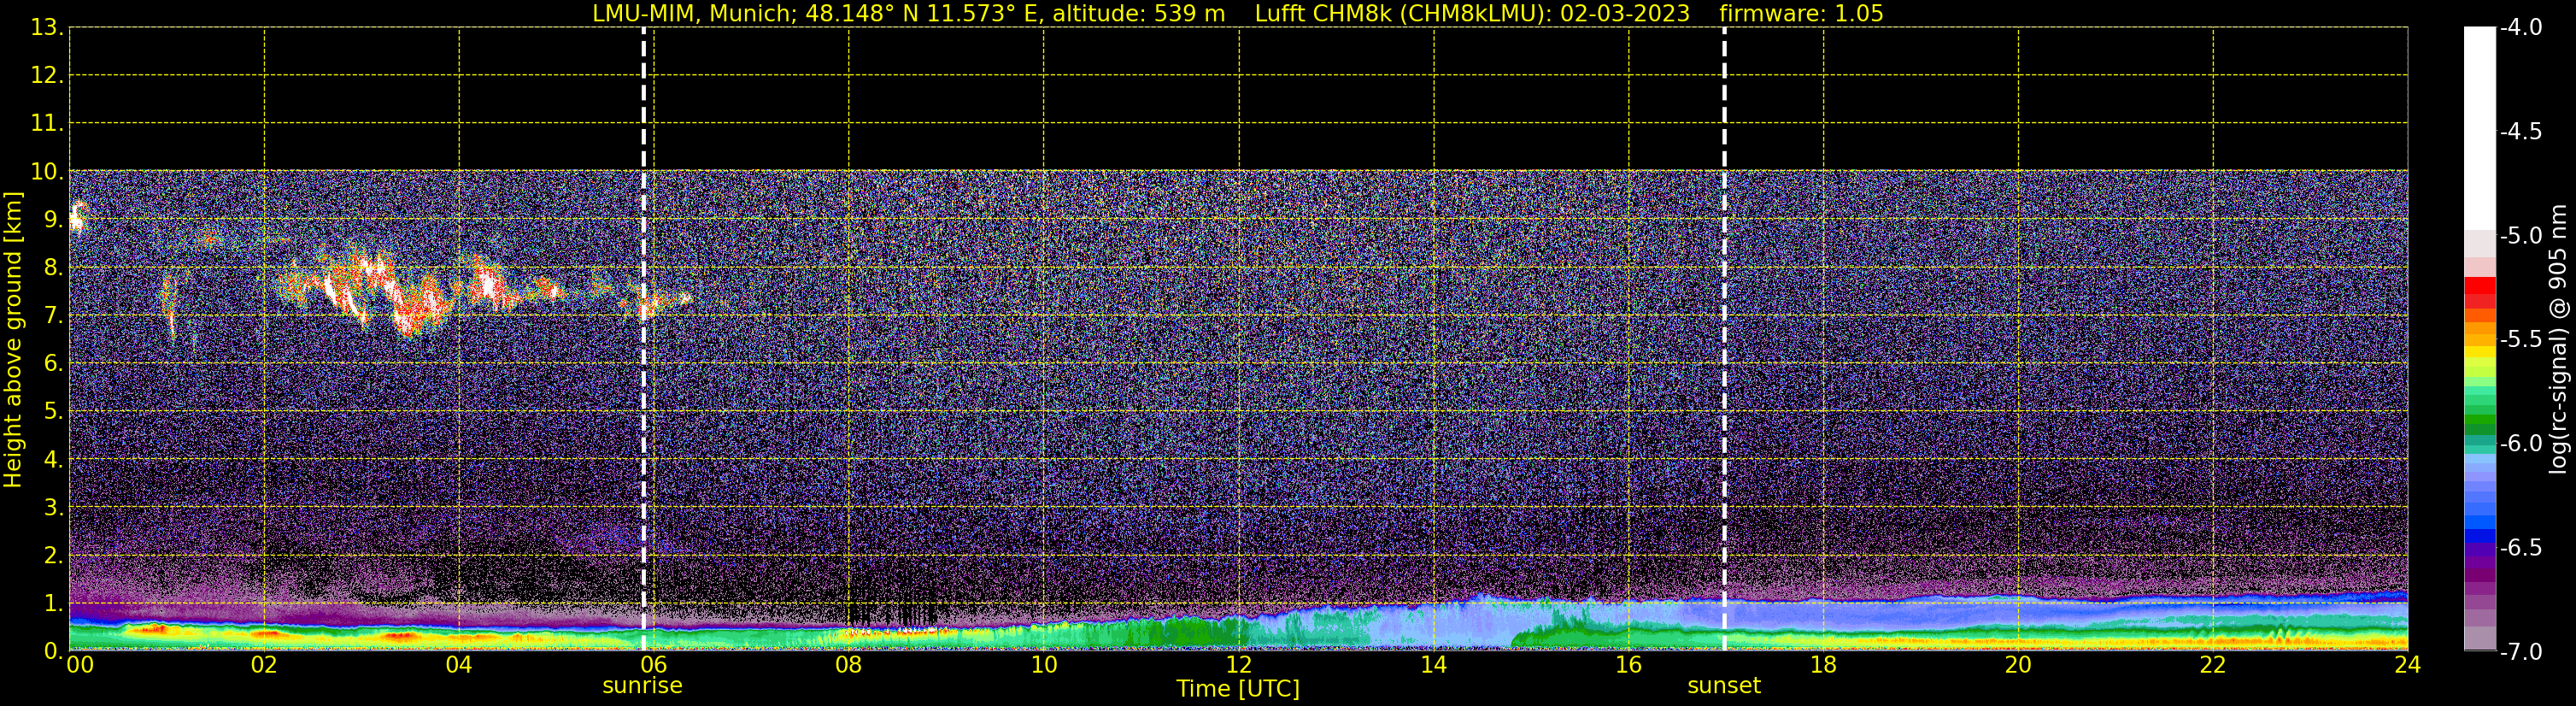Click the 'sunset' label under the time axis
The image size is (2576, 706).
(1724, 686)
